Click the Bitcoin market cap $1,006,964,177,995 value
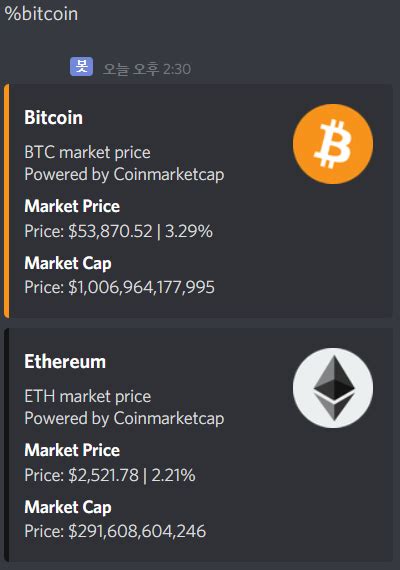 [x=141, y=288]
